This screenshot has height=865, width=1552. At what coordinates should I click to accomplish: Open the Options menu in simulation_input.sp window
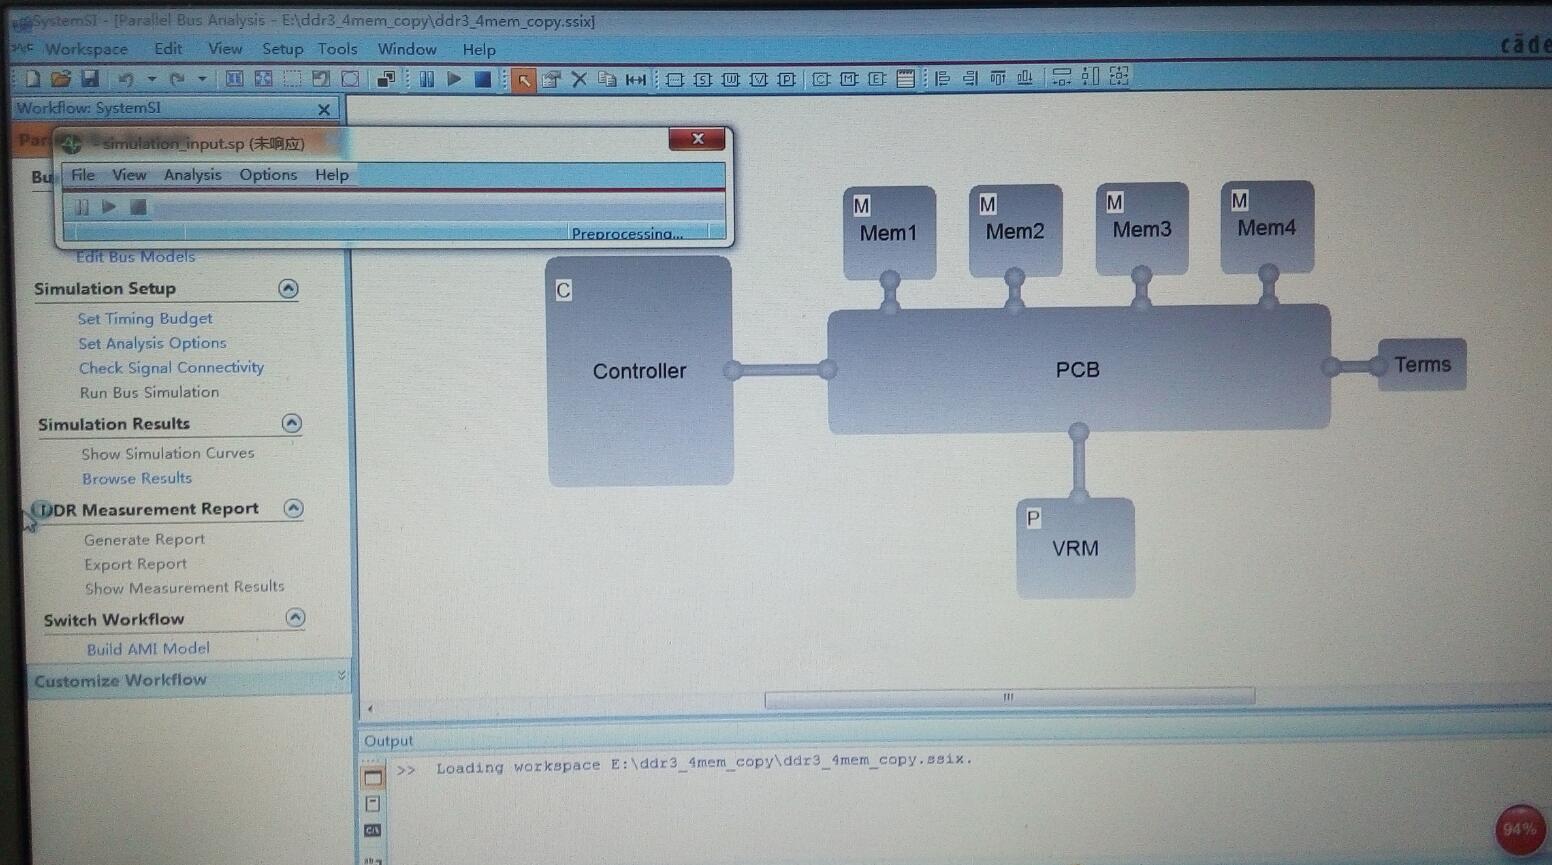(268, 175)
